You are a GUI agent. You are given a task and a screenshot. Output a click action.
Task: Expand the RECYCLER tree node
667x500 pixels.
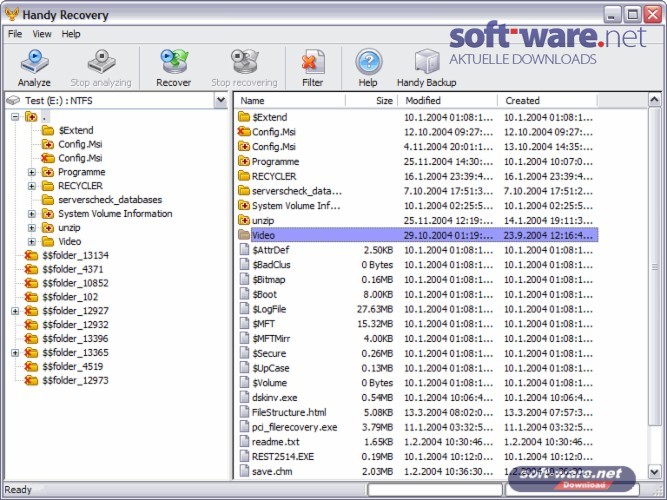(x=31, y=186)
